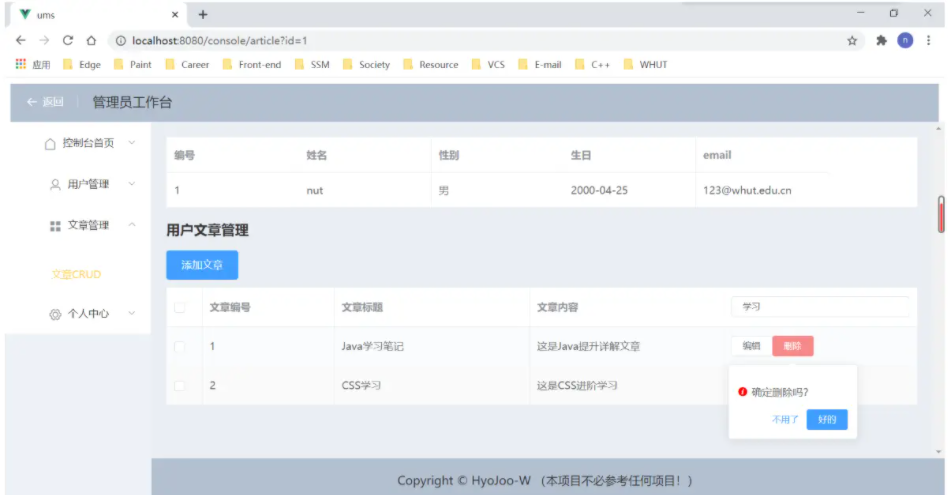Collapse the 文章管理 menu chevron
Viewport: 948px width, 495px height.
[x=132, y=225]
